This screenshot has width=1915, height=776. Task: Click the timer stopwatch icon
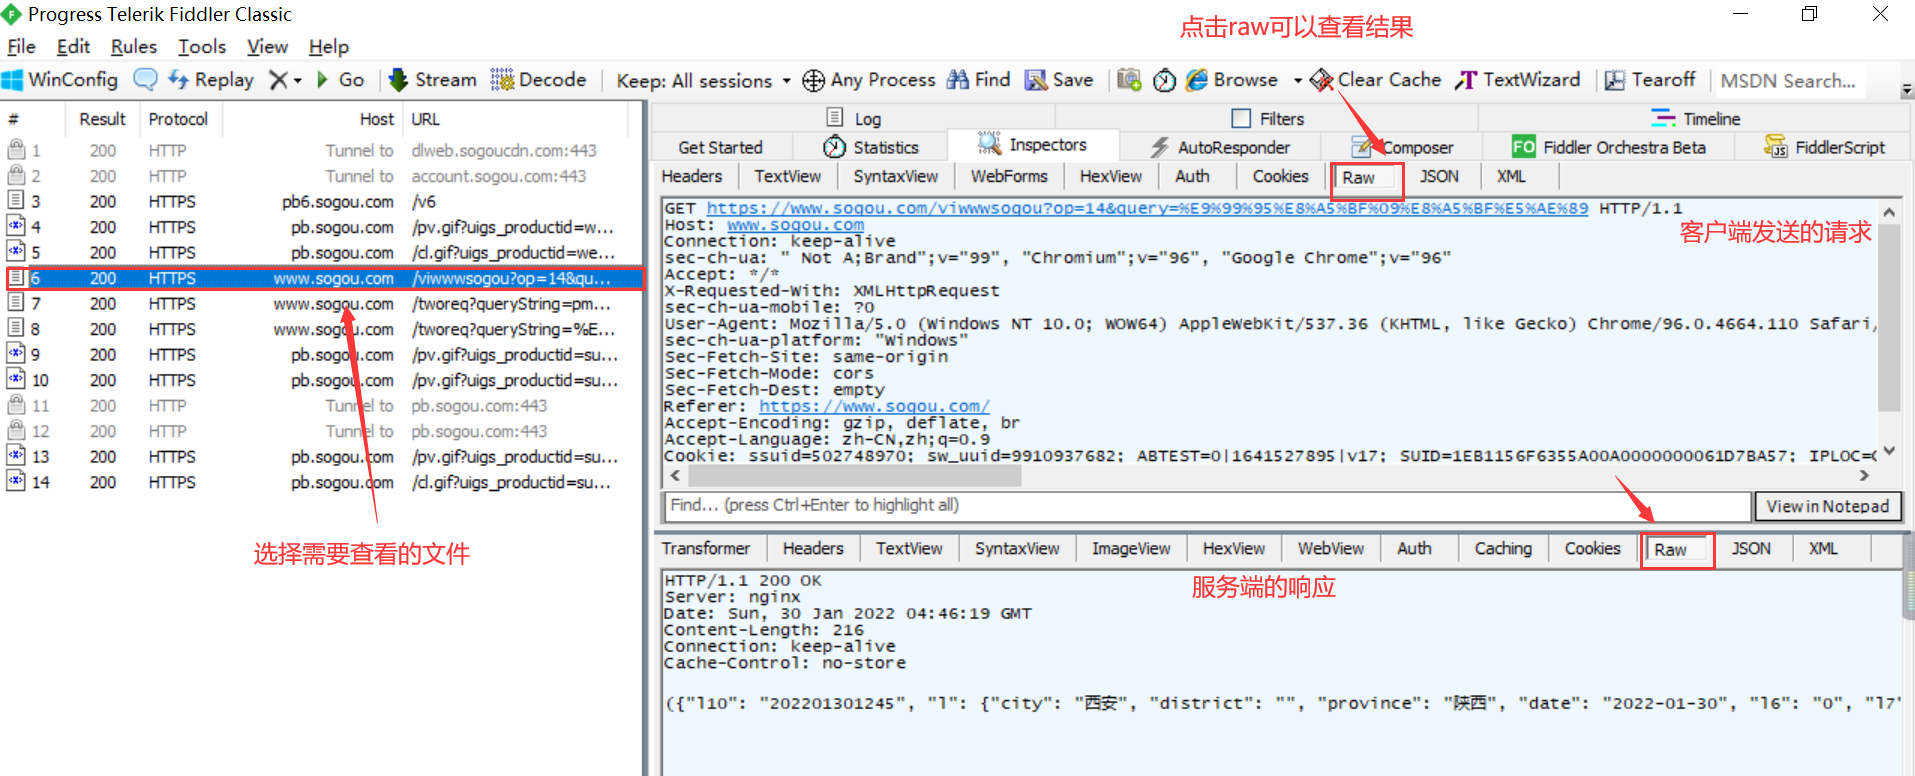(x=1164, y=80)
